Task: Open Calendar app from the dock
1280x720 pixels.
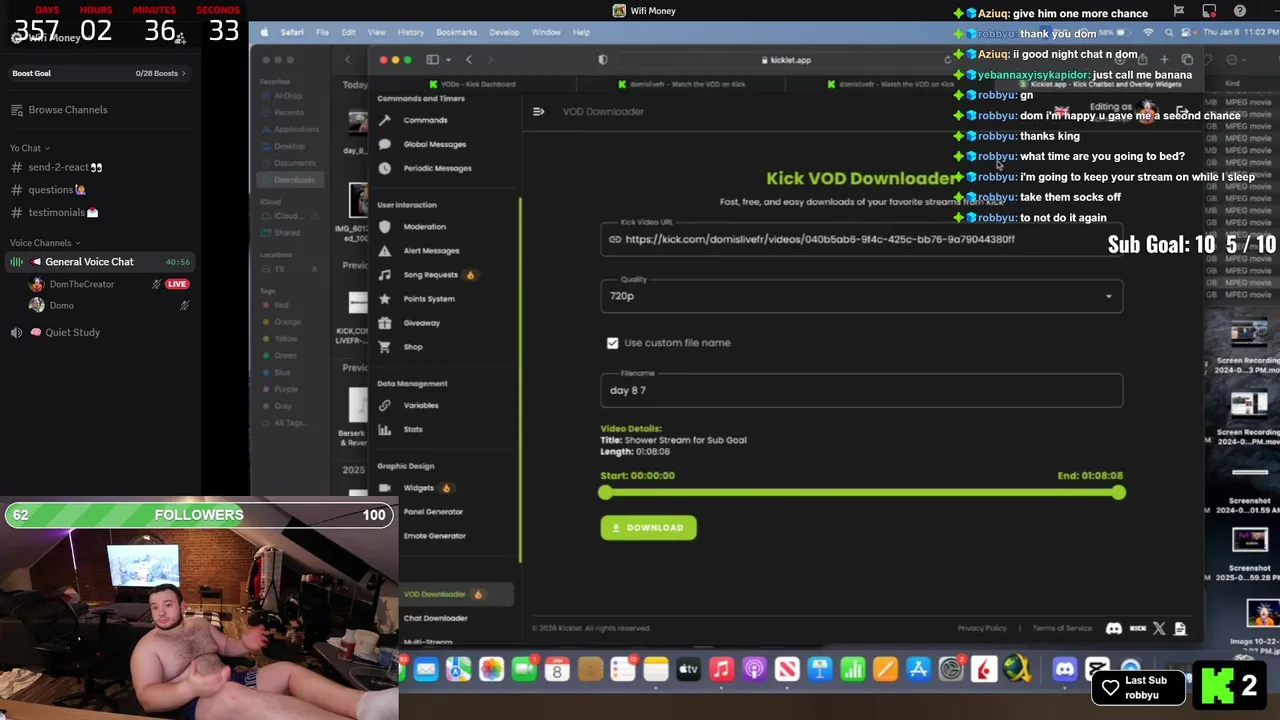Action: click(x=557, y=669)
